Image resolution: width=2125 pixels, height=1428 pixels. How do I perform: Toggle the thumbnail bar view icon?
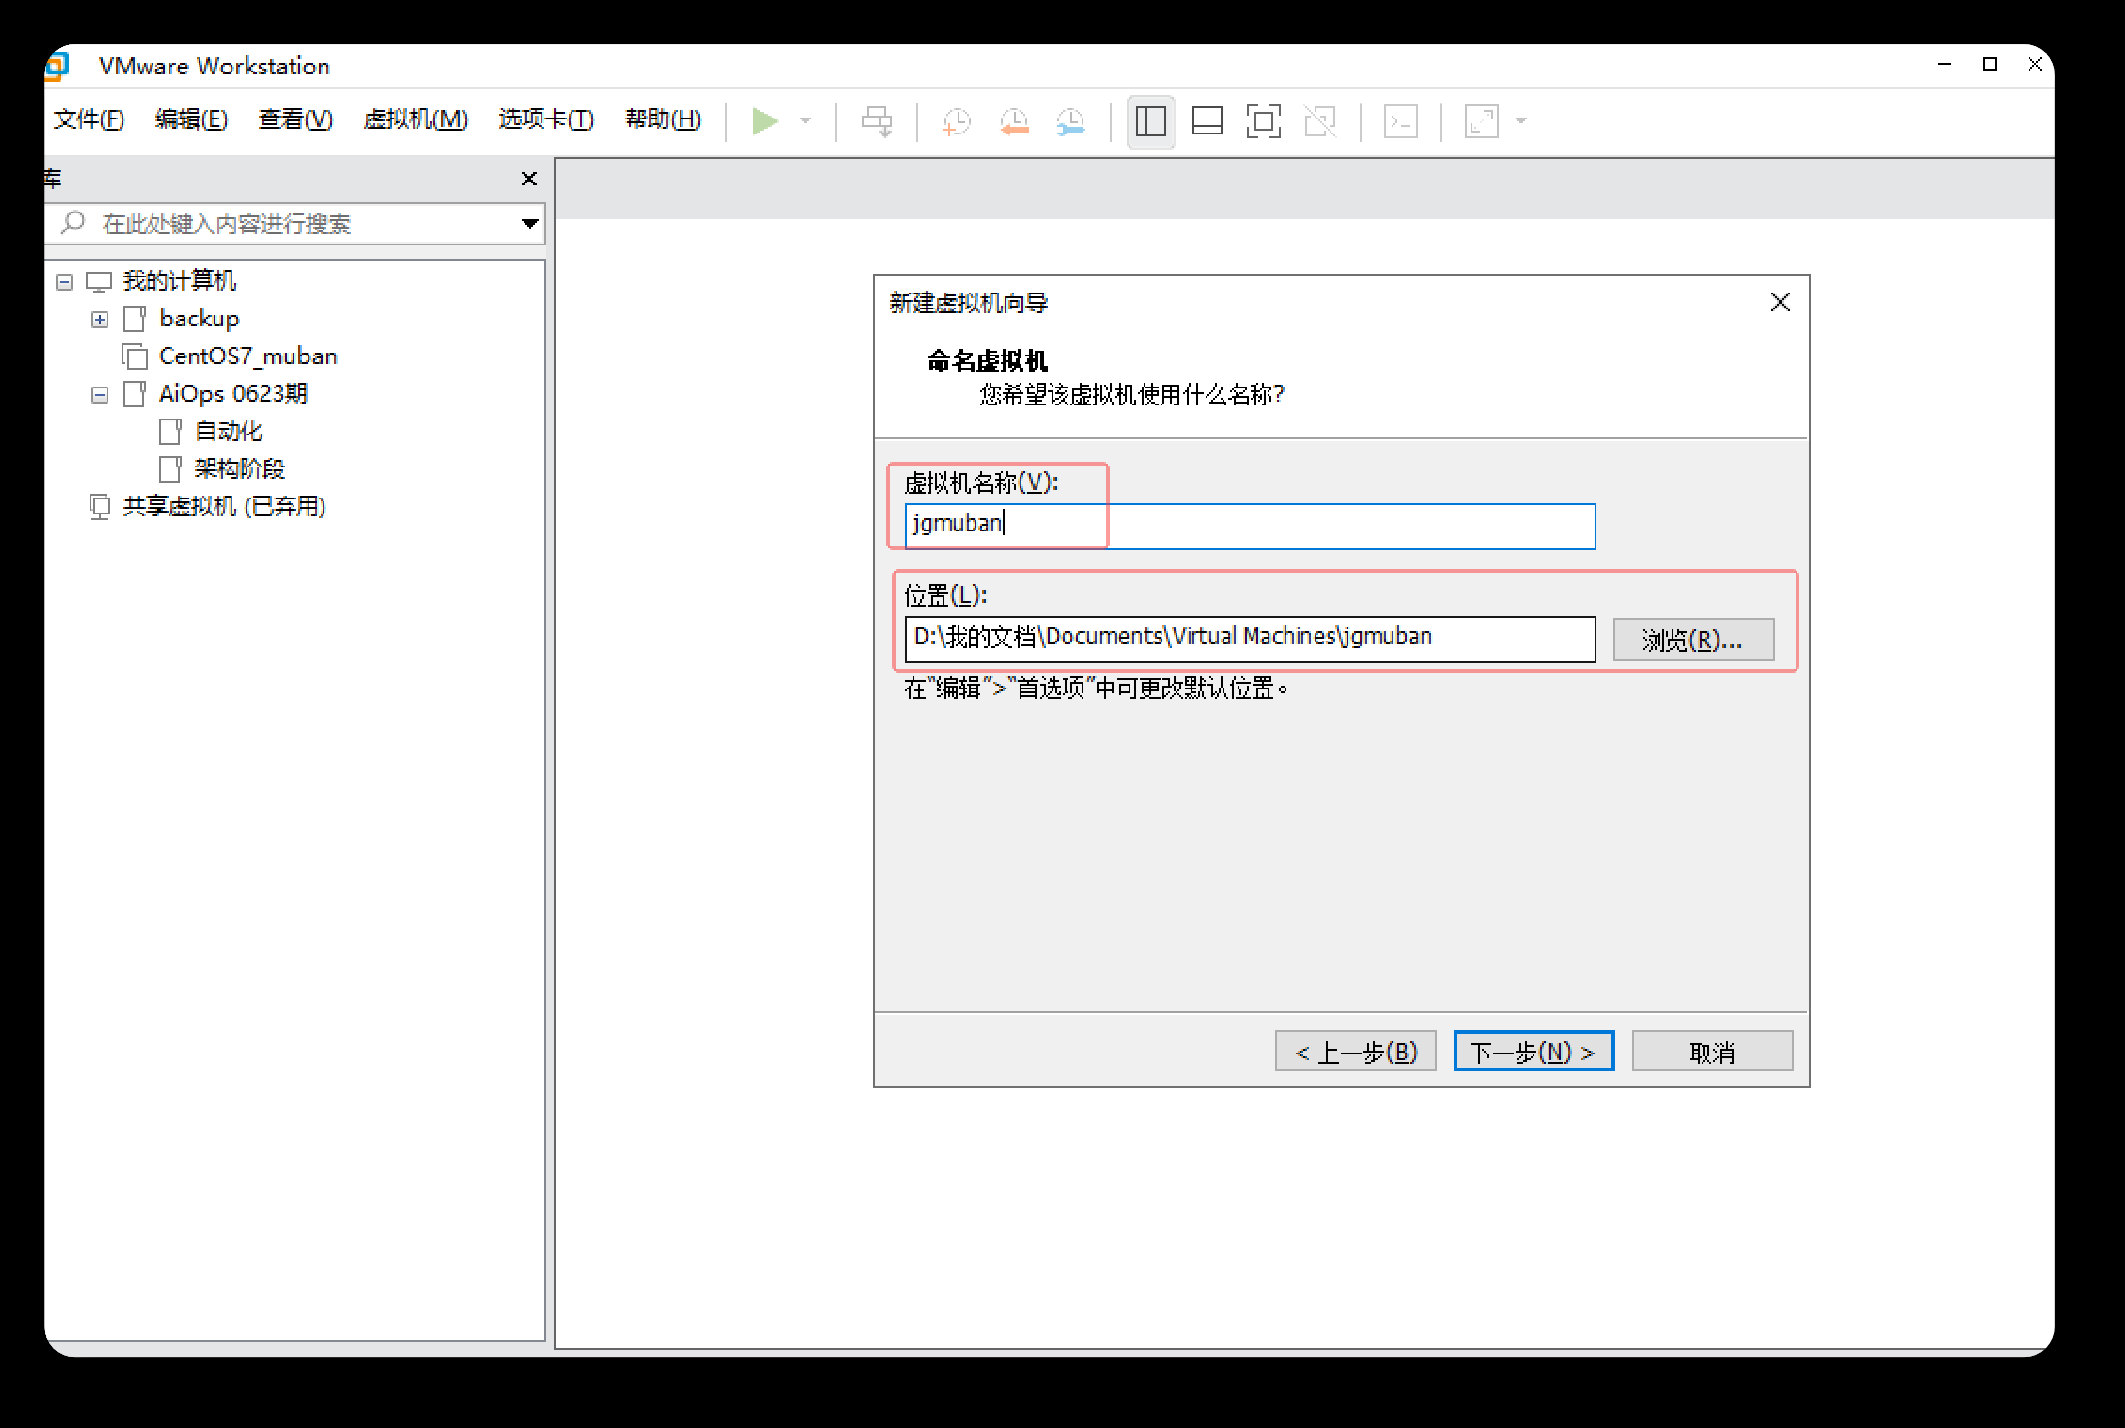pyautogui.click(x=1207, y=121)
